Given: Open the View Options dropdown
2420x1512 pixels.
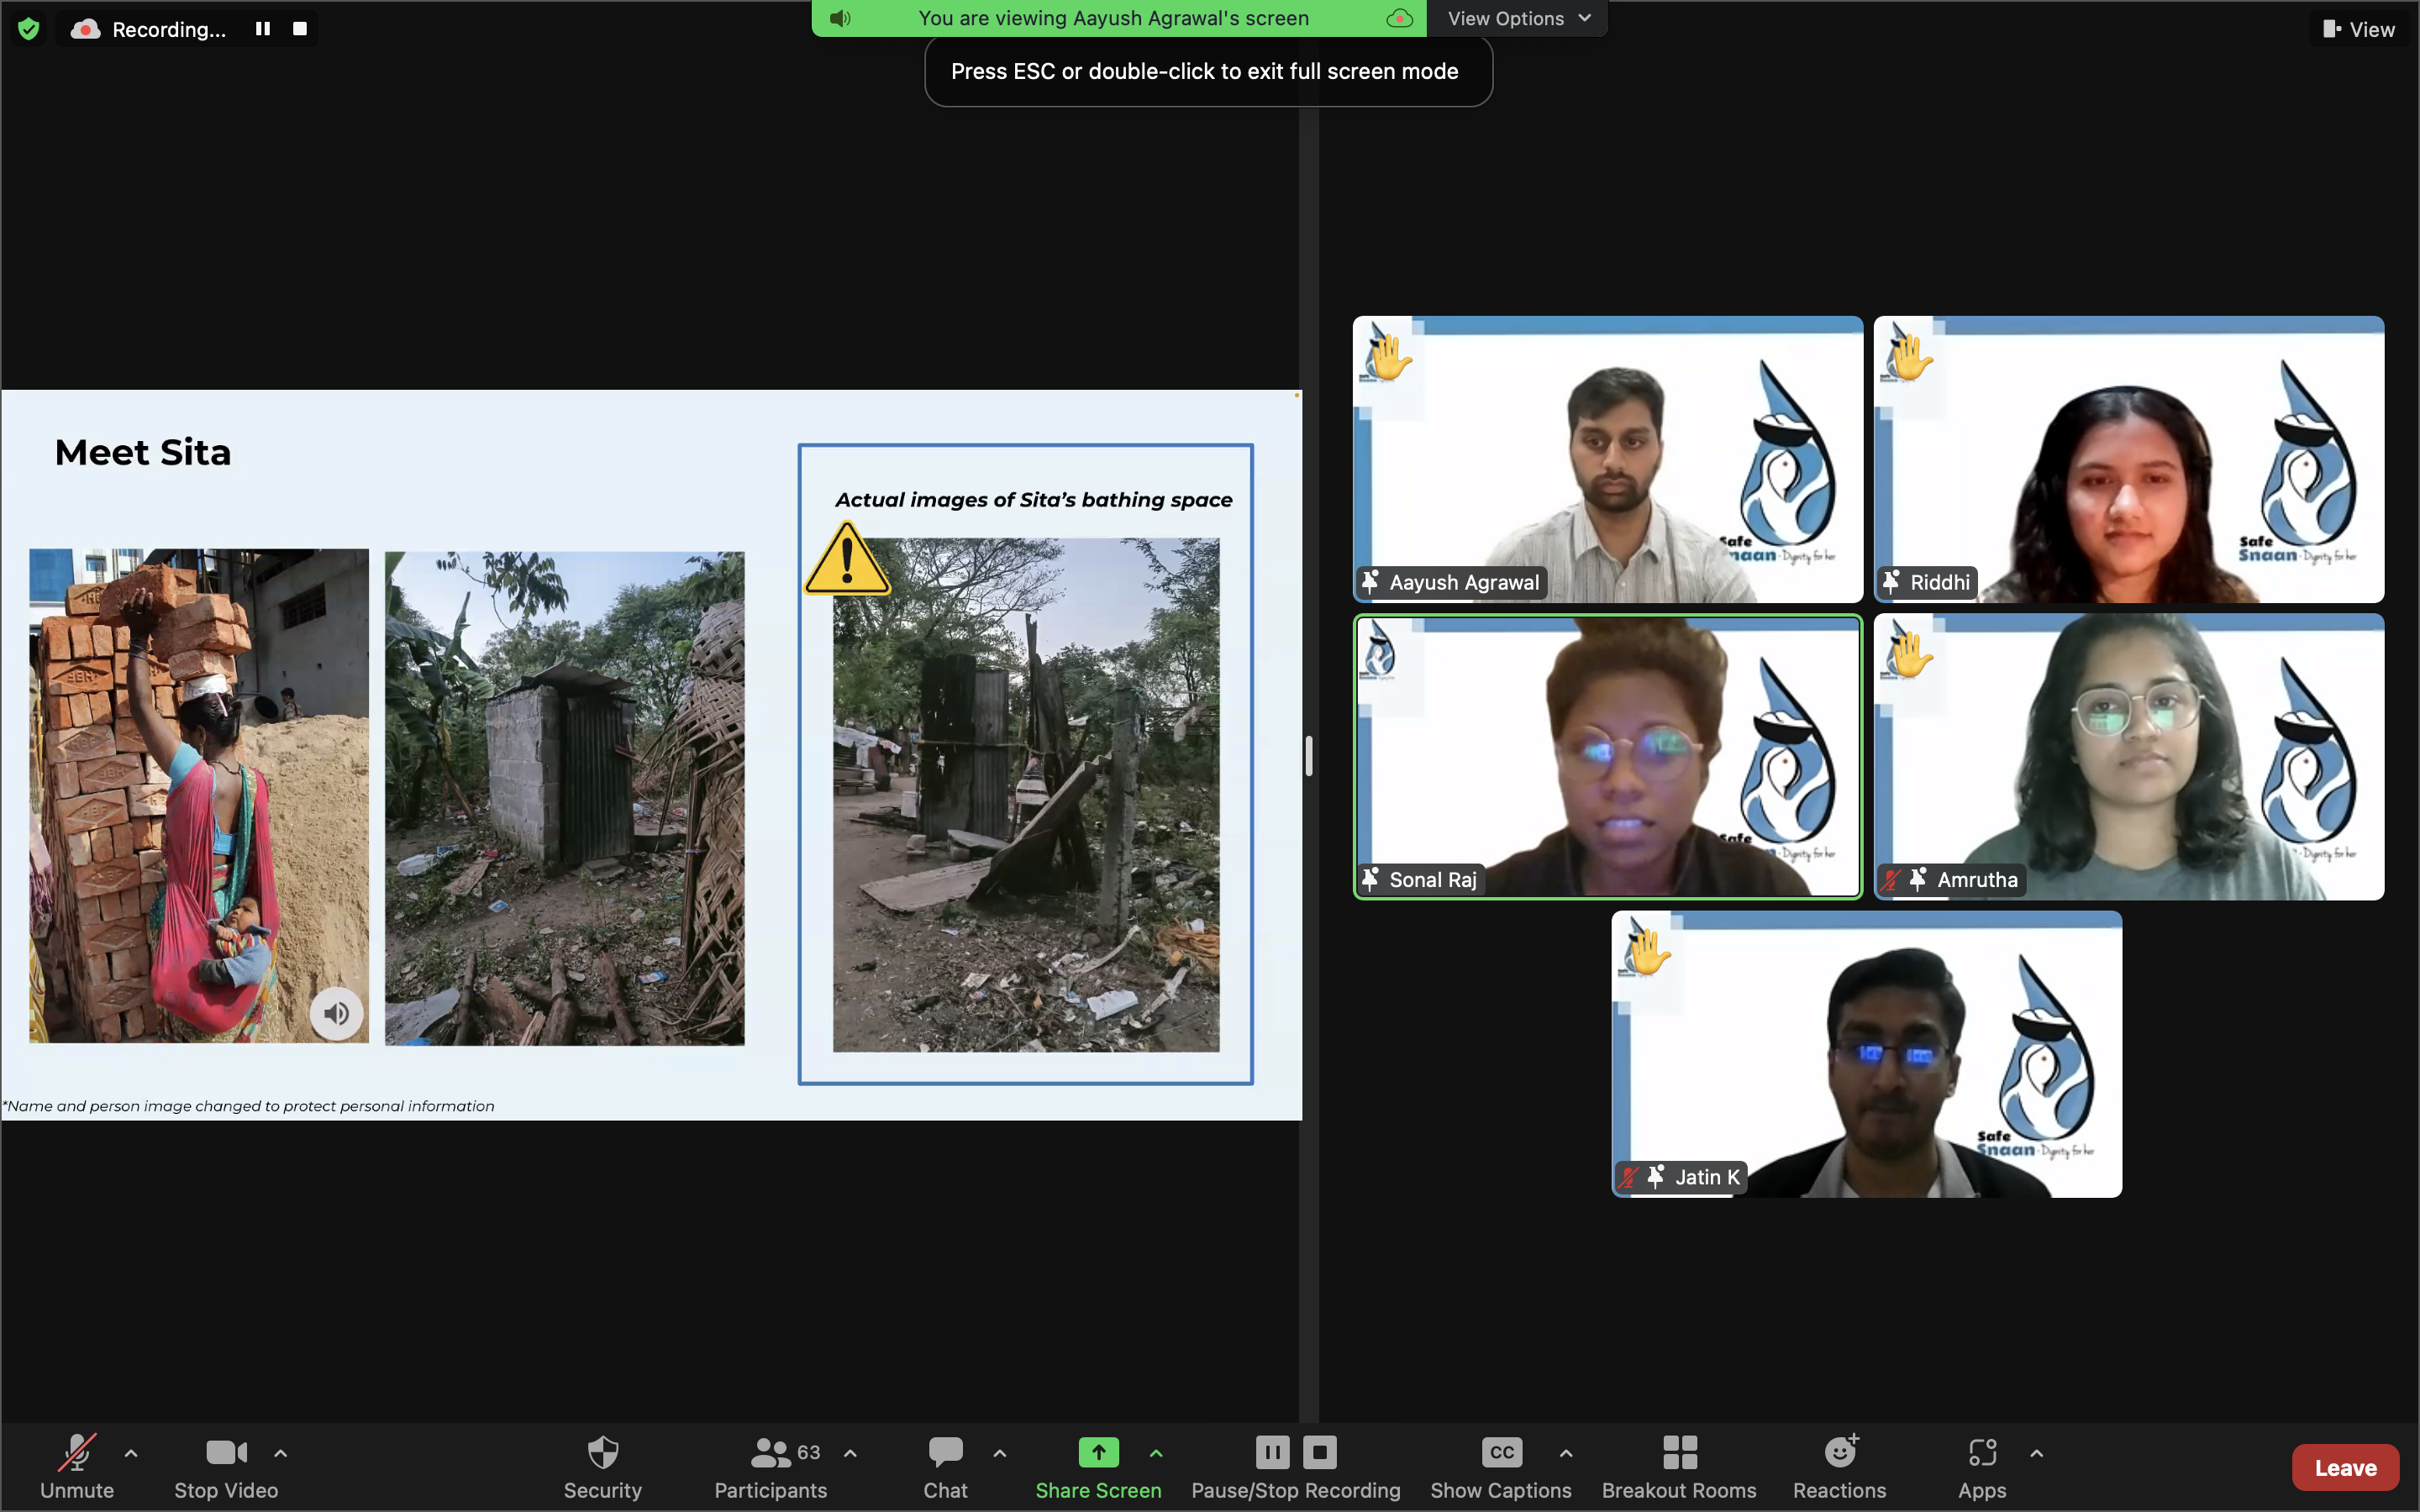Looking at the screenshot, I should pos(1517,18).
